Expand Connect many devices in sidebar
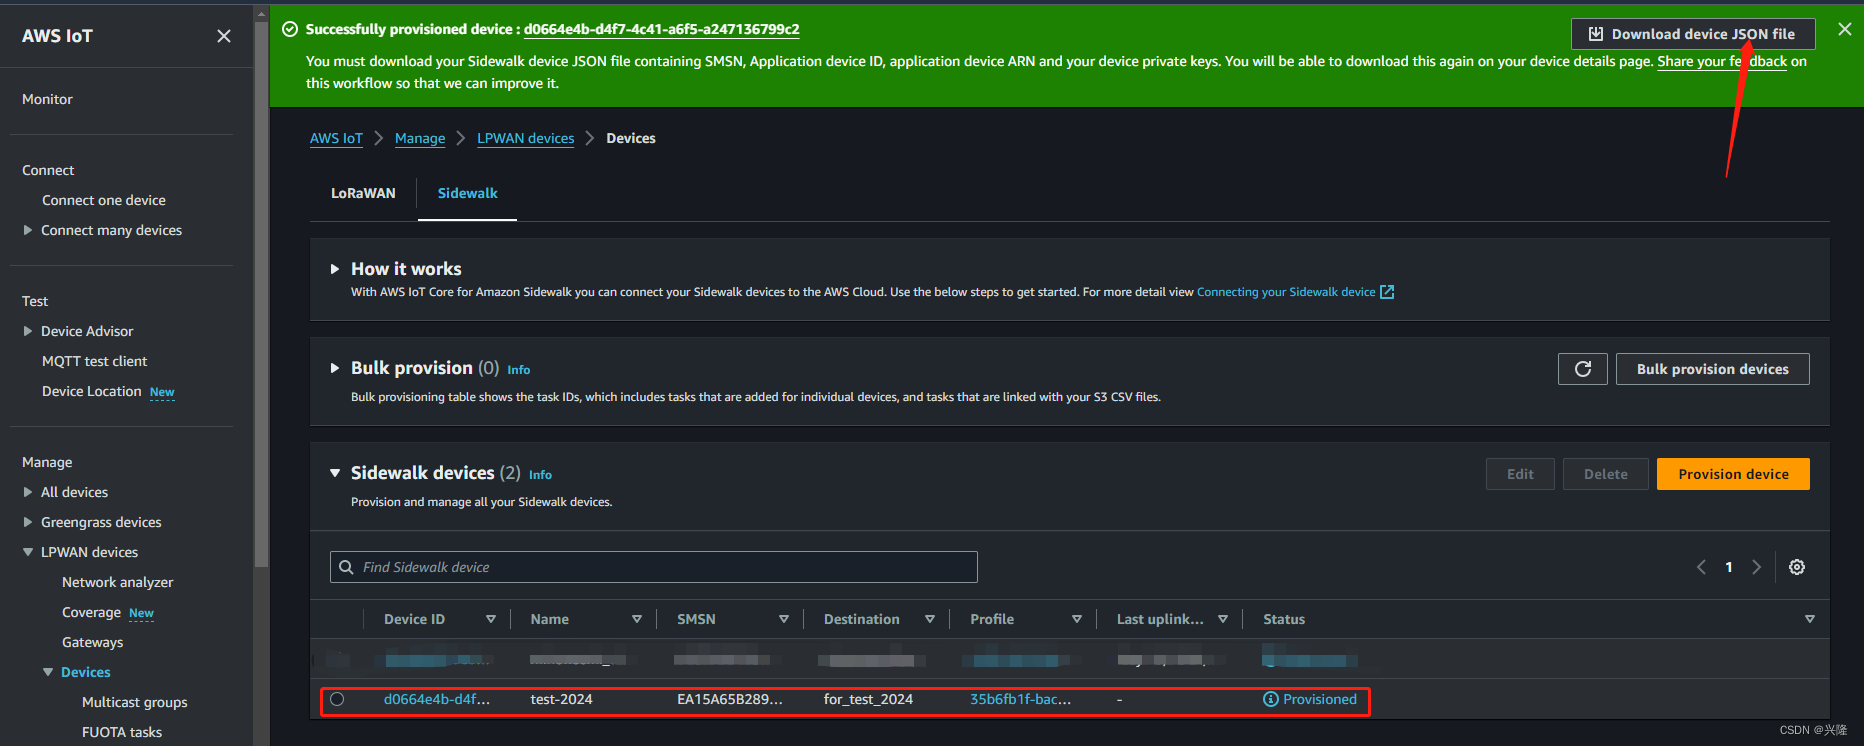The width and height of the screenshot is (1864, 746). click(x=28, y=230)
